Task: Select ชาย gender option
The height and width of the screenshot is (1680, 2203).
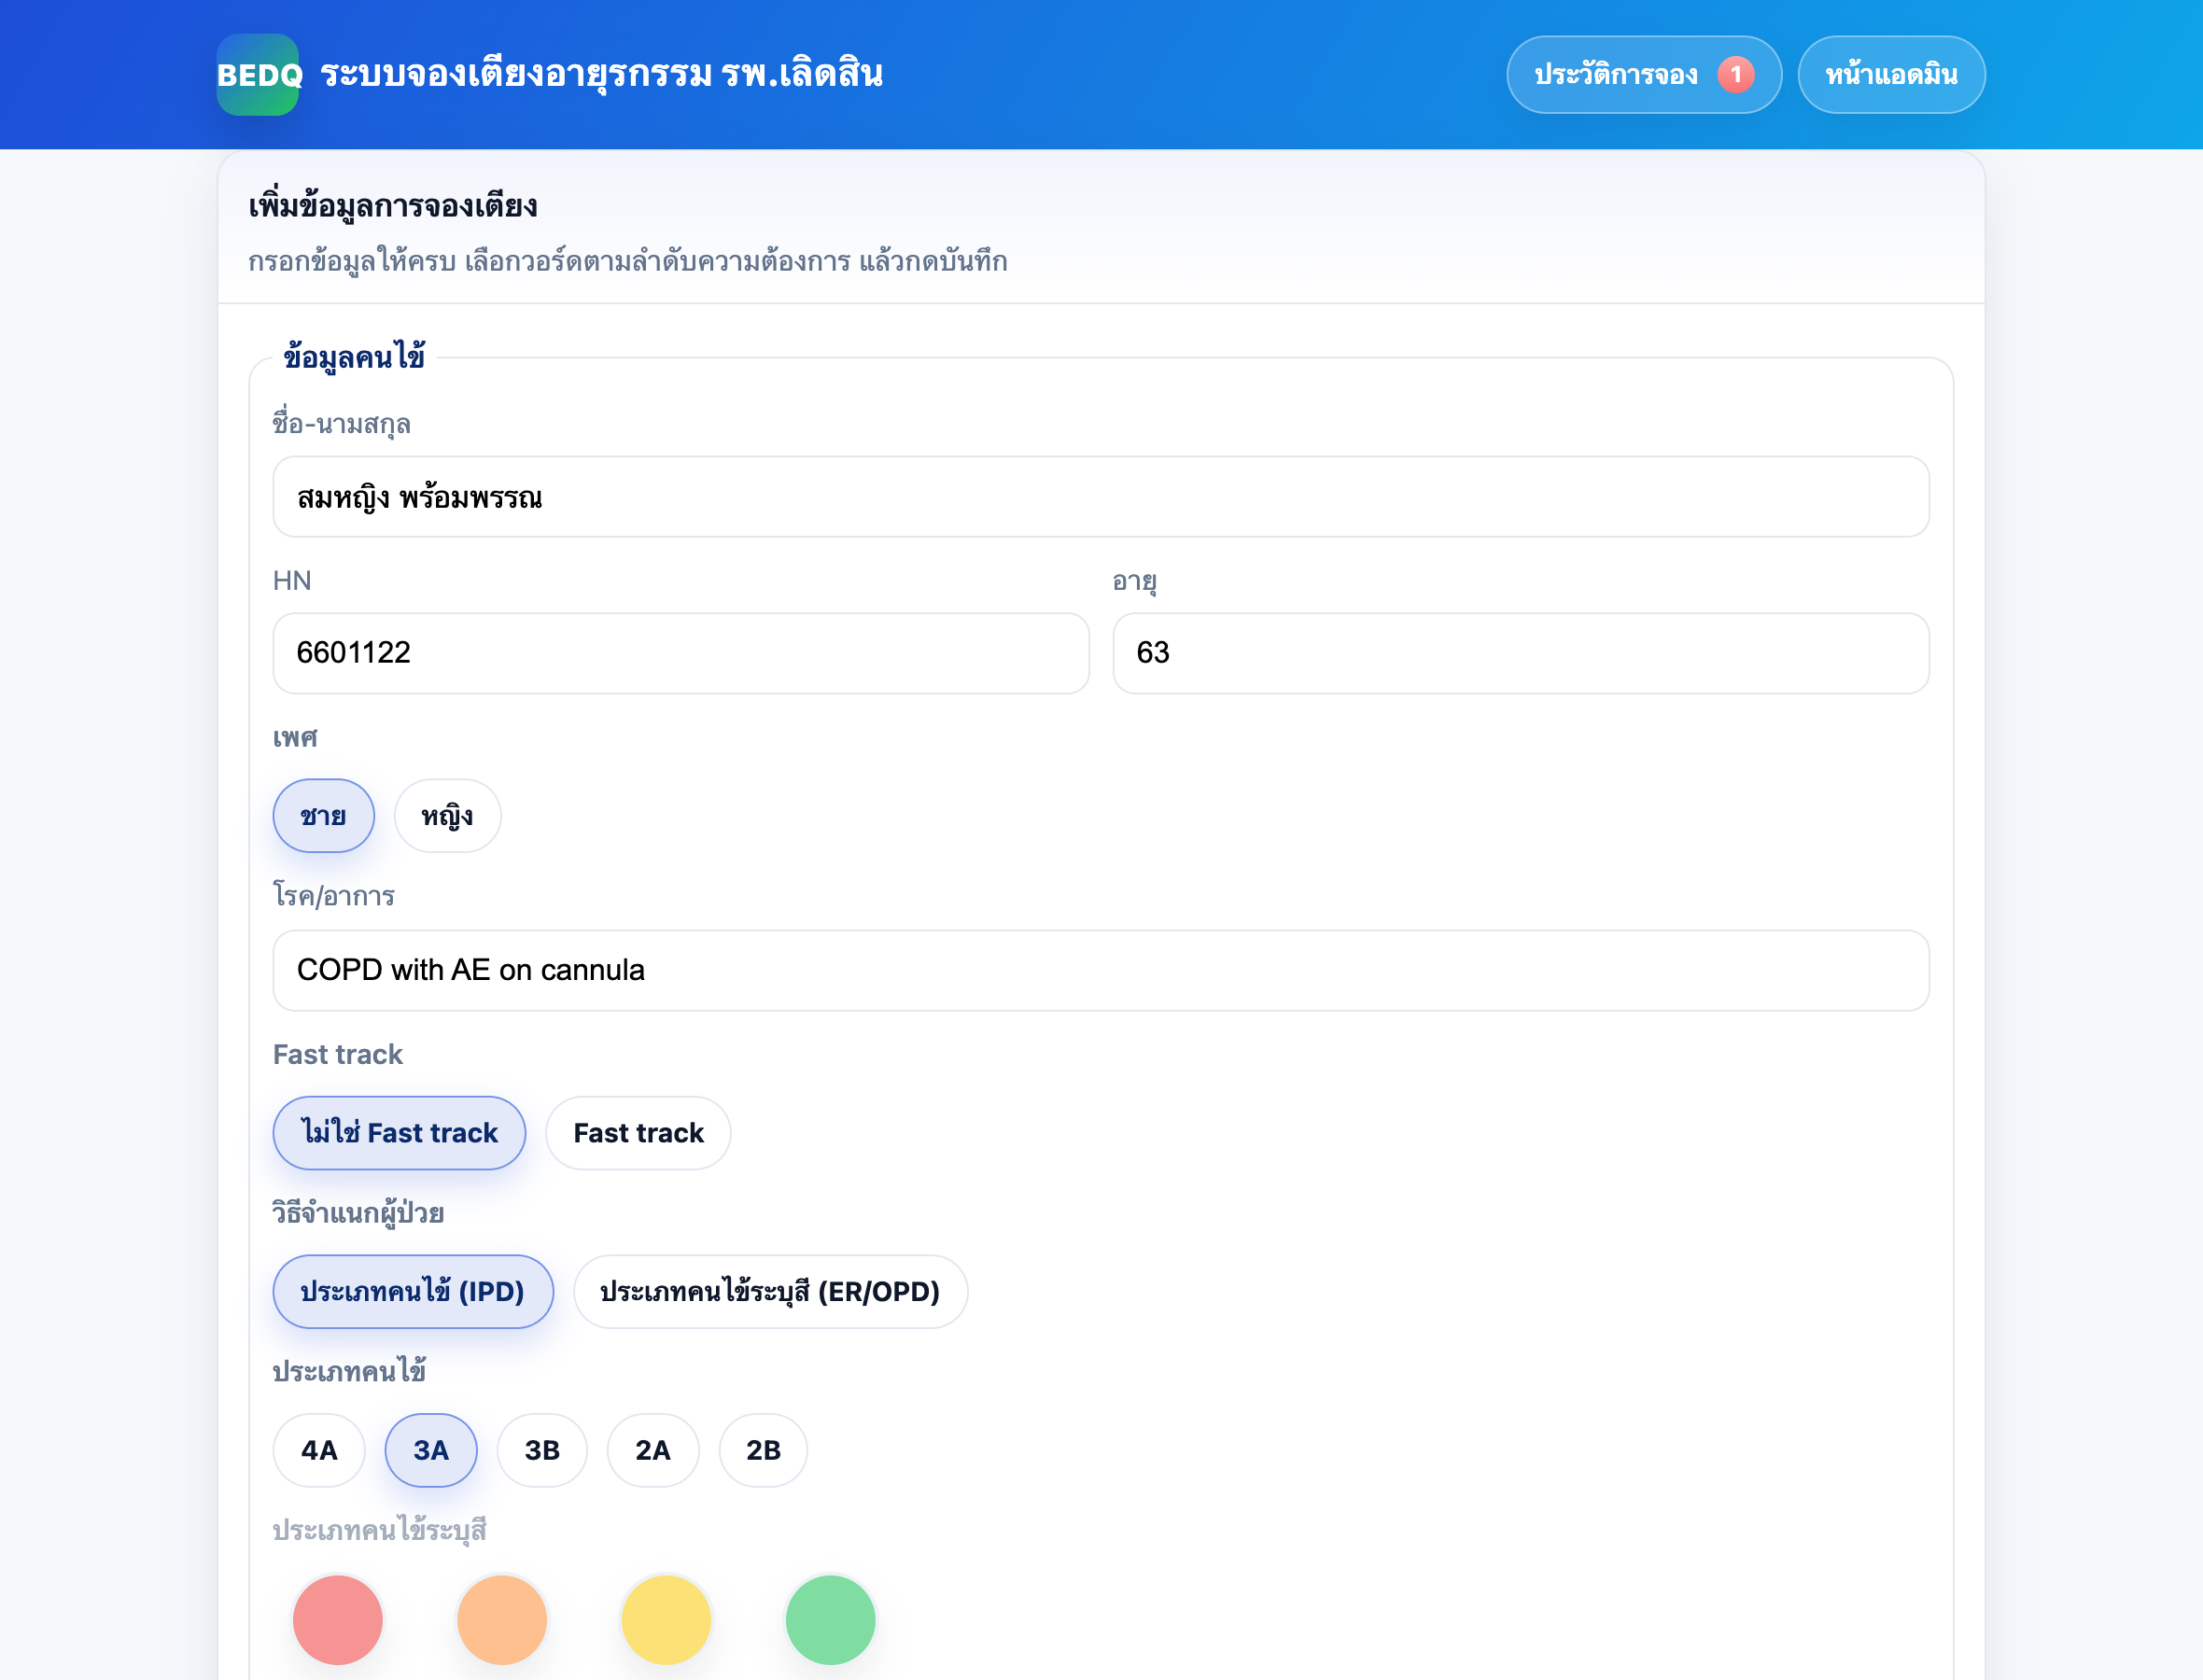Action: pyautogui.click(x=323, y=816)
